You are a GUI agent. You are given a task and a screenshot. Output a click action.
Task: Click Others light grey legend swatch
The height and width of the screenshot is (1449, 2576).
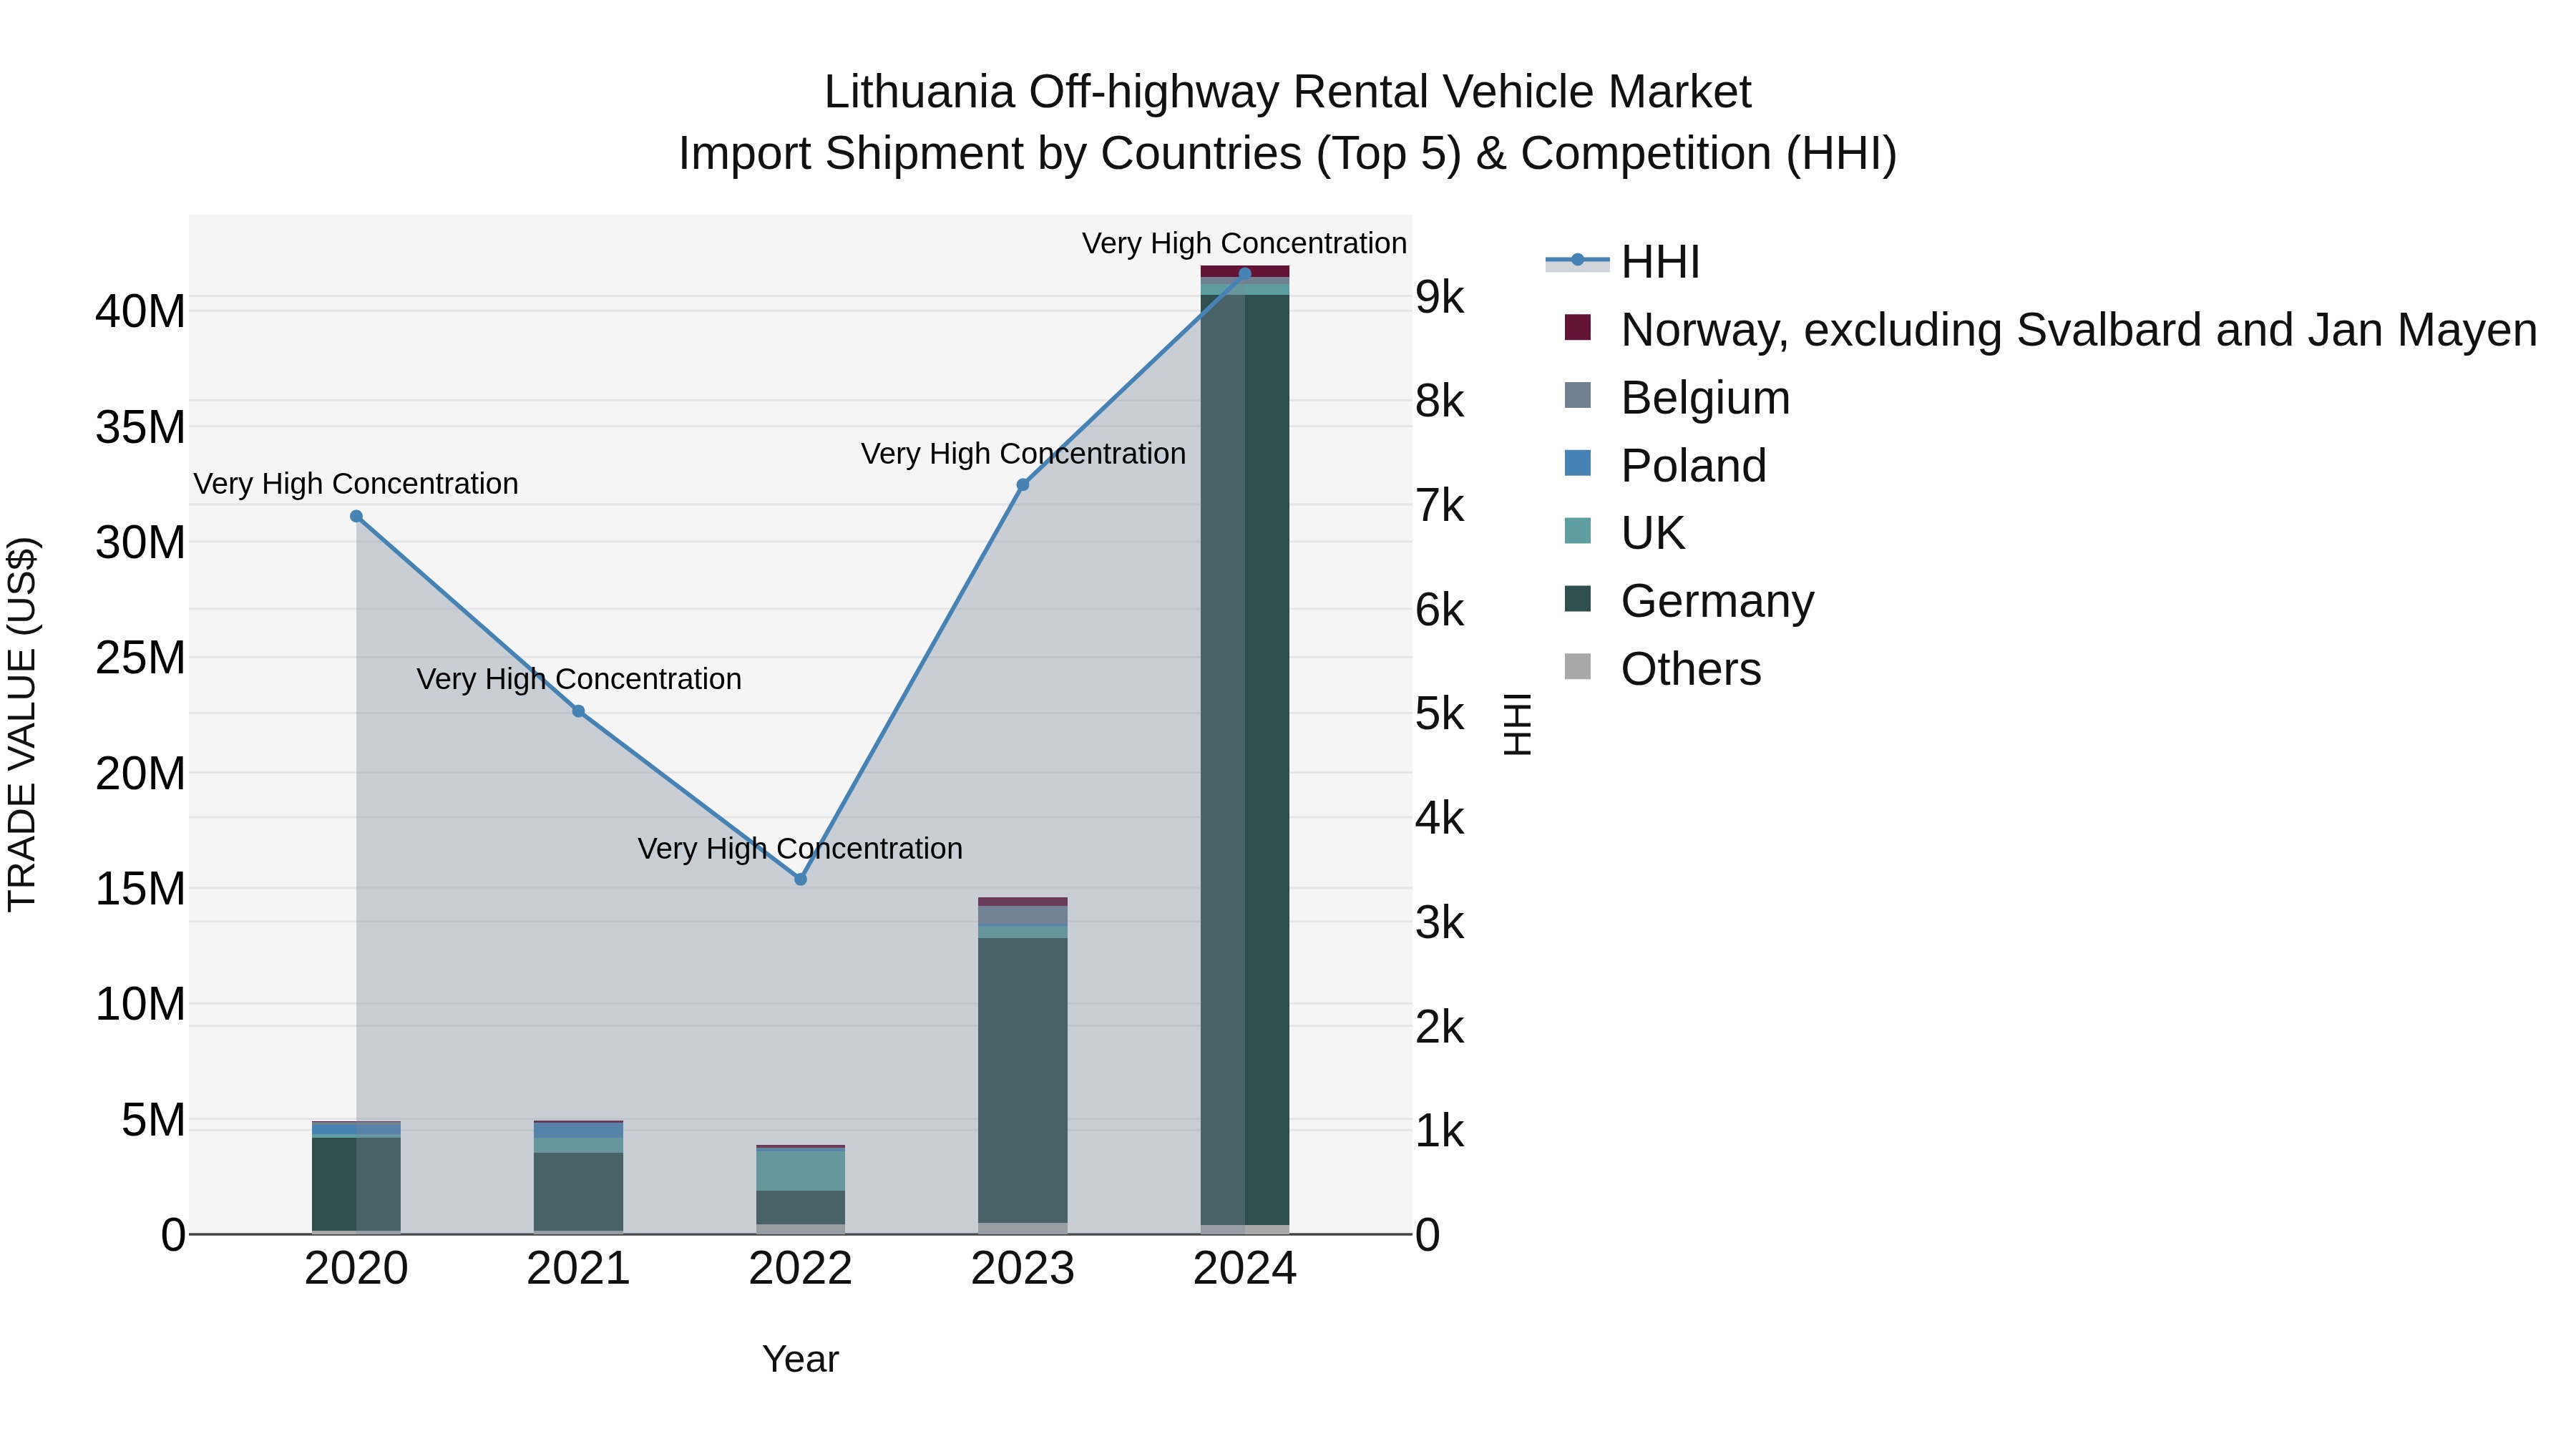pos(1577,667)
